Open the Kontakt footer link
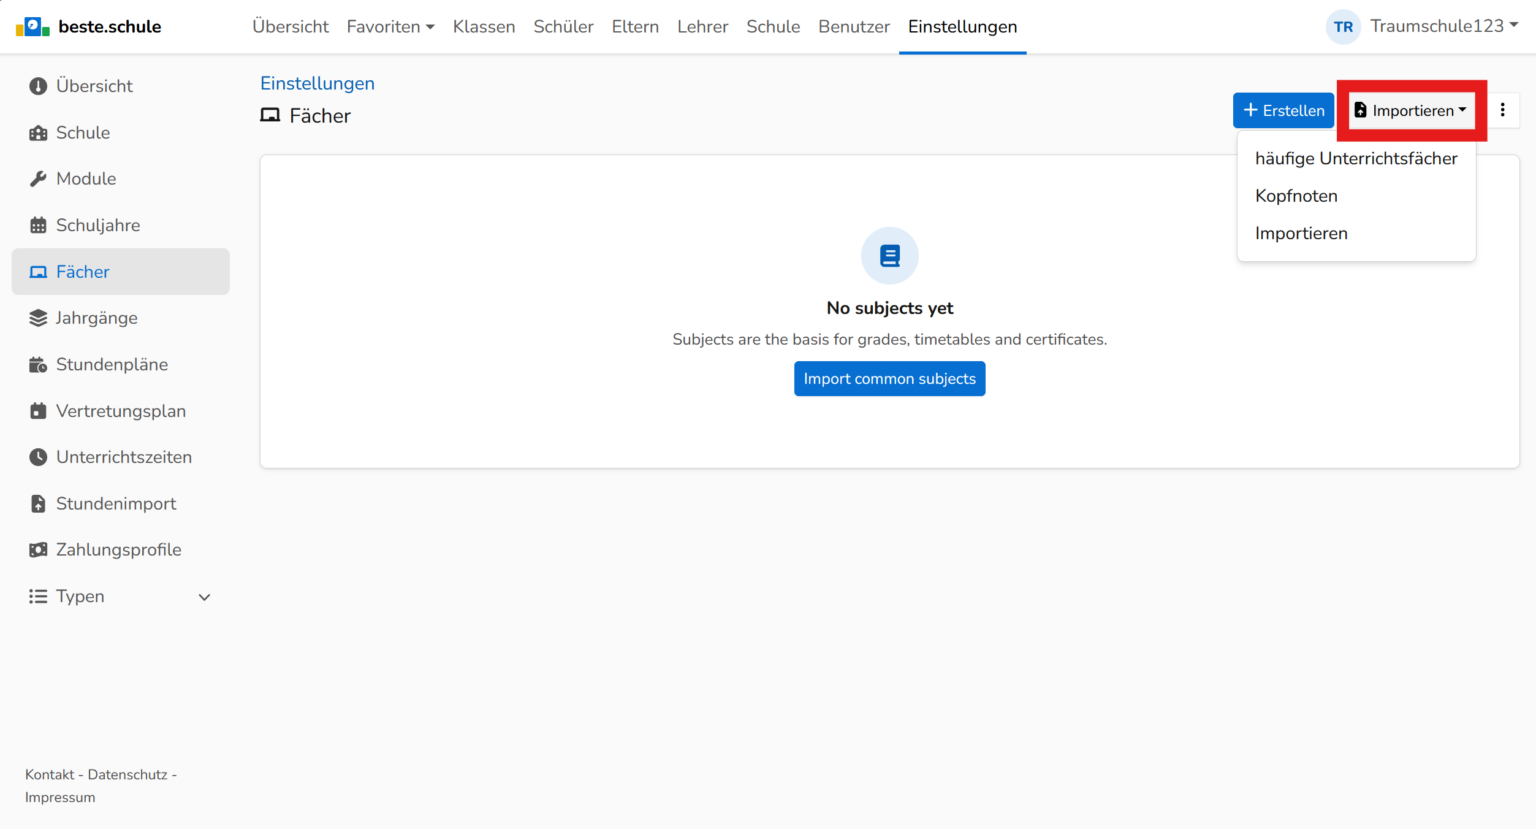 click(50, 775)
